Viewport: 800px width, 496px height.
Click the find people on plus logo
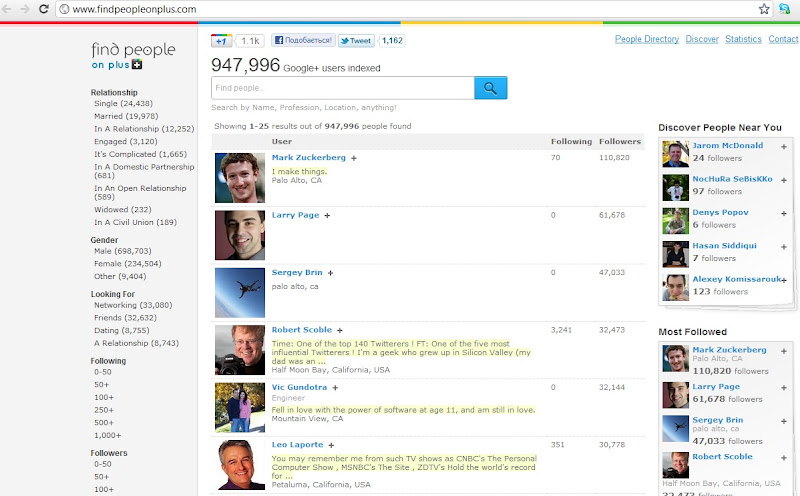tap(133, 56)
